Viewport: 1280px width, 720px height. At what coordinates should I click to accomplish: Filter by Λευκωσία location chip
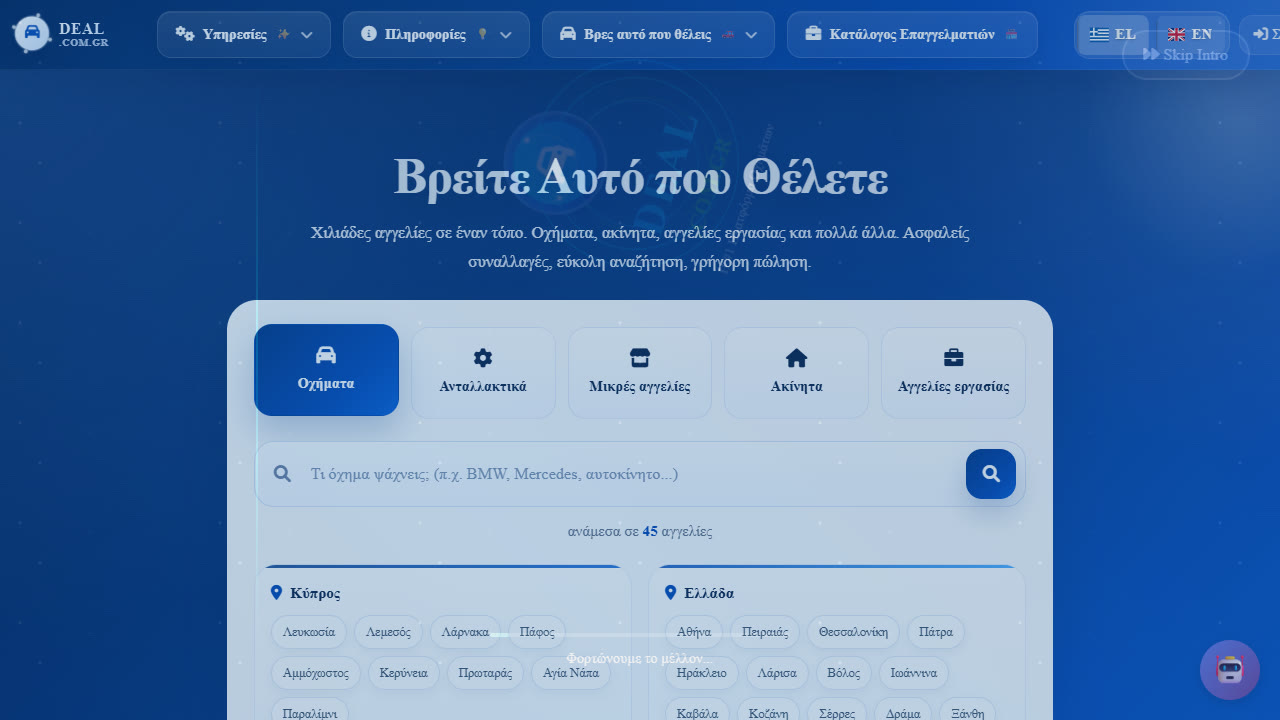[x=309, y=632]
